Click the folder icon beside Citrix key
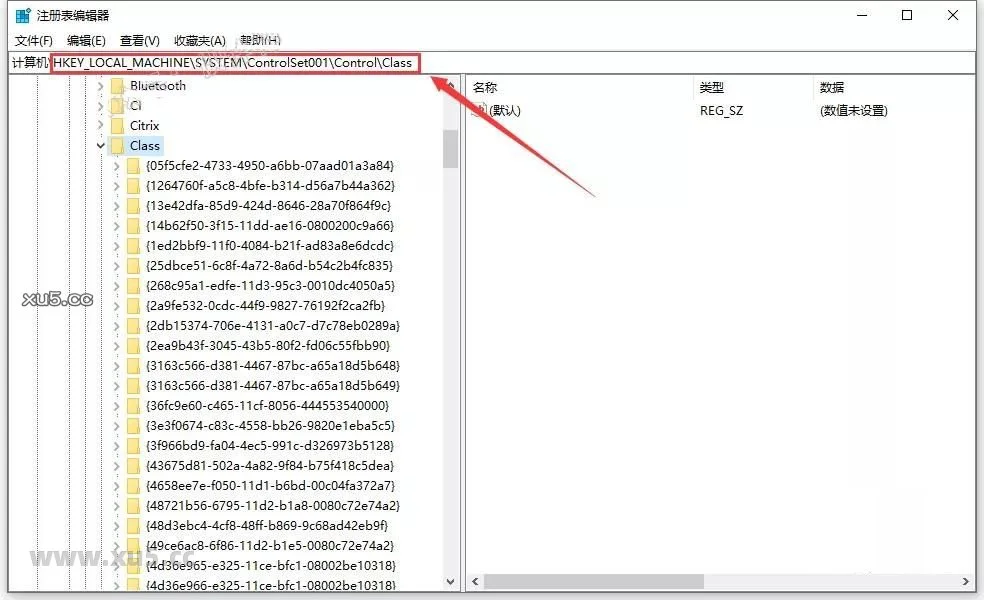The image size is (984, 600). coord(117,126)
